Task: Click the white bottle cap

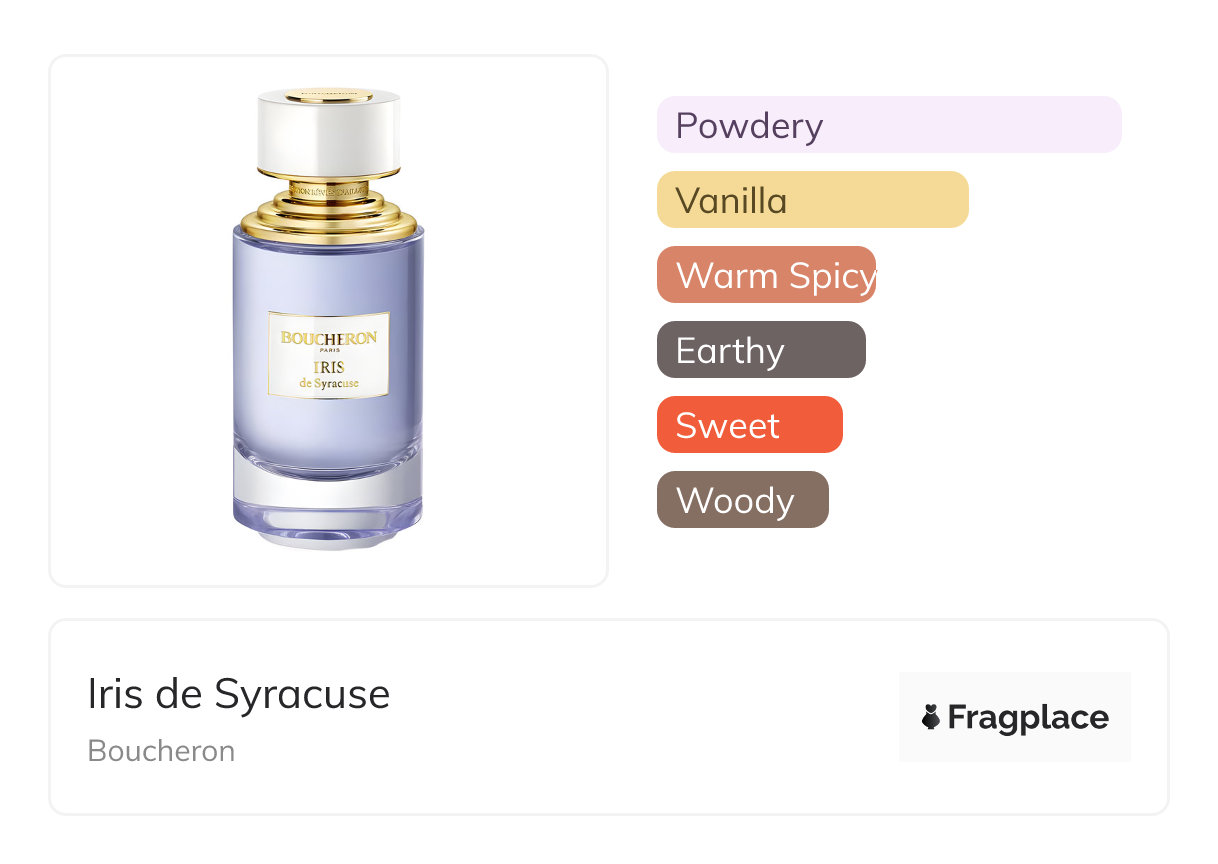Action: point(328,134)
